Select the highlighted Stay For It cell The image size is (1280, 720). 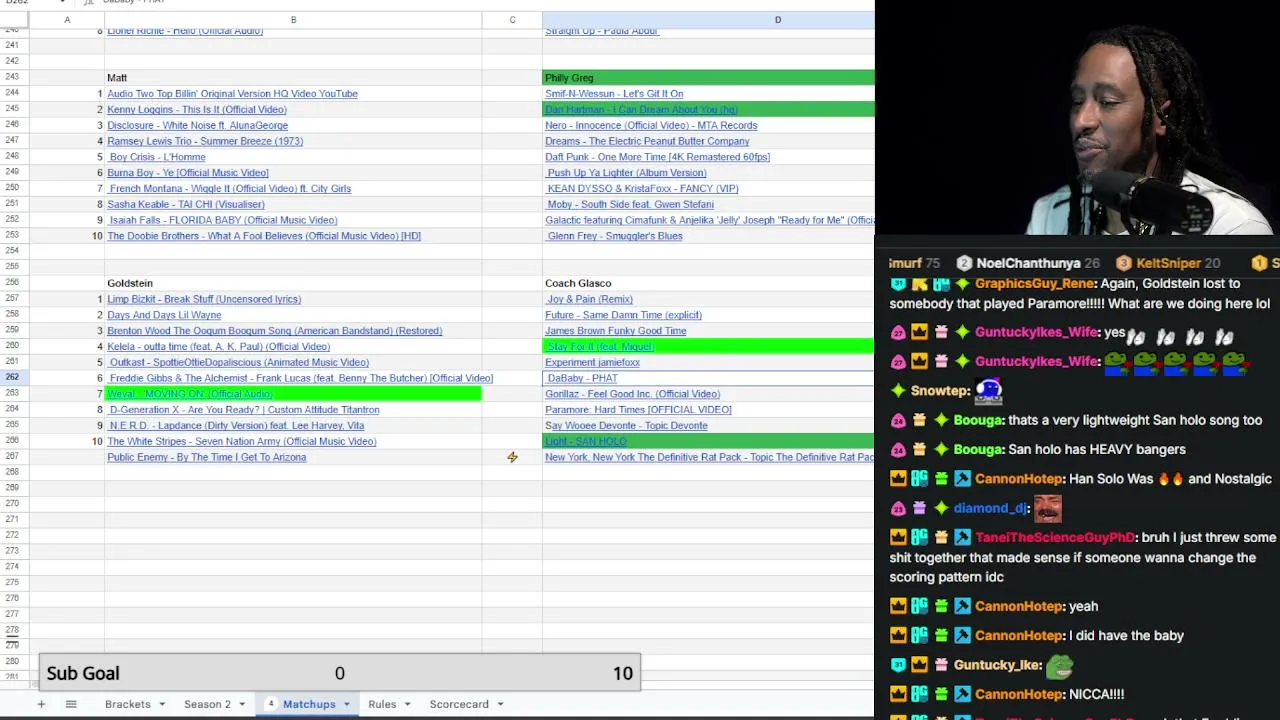(708, 346)
